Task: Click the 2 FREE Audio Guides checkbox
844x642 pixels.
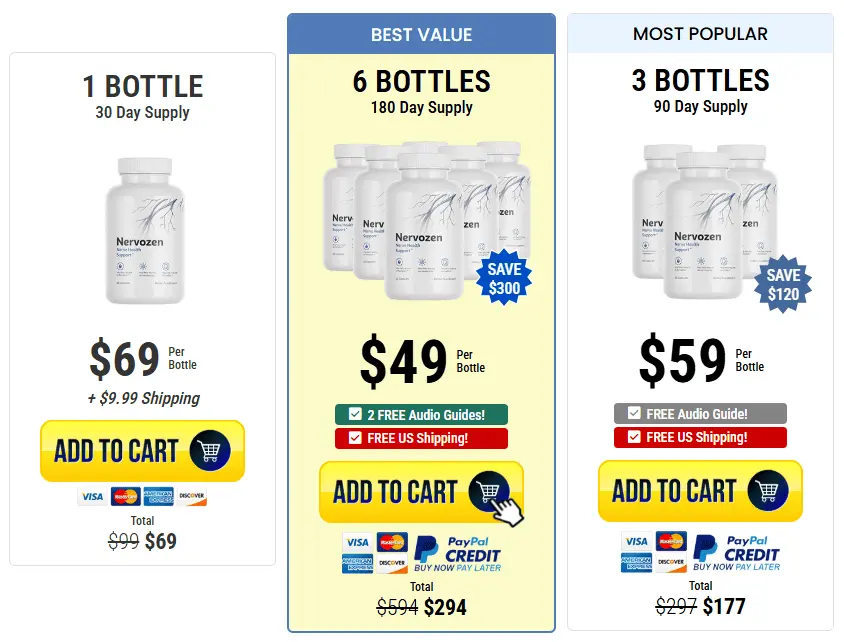Action: [x=355, y=414]
